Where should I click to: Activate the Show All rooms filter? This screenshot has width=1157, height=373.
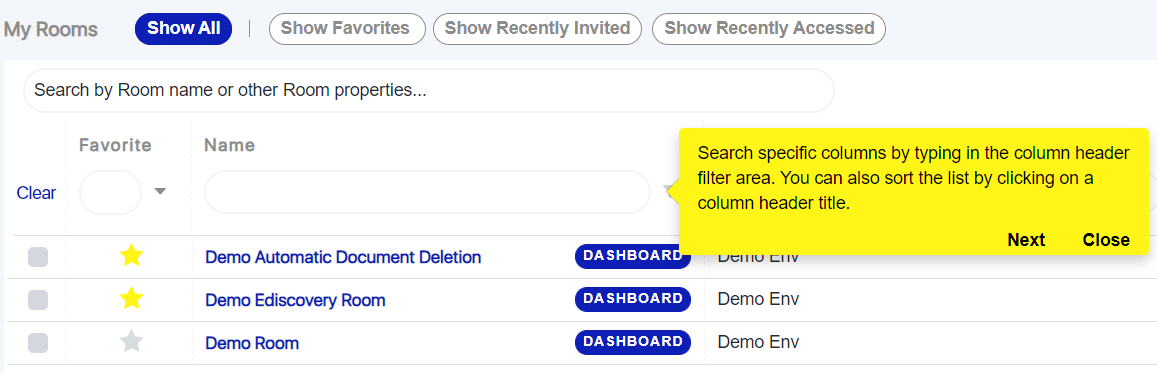pyautogui.click(x=184, y=29)
